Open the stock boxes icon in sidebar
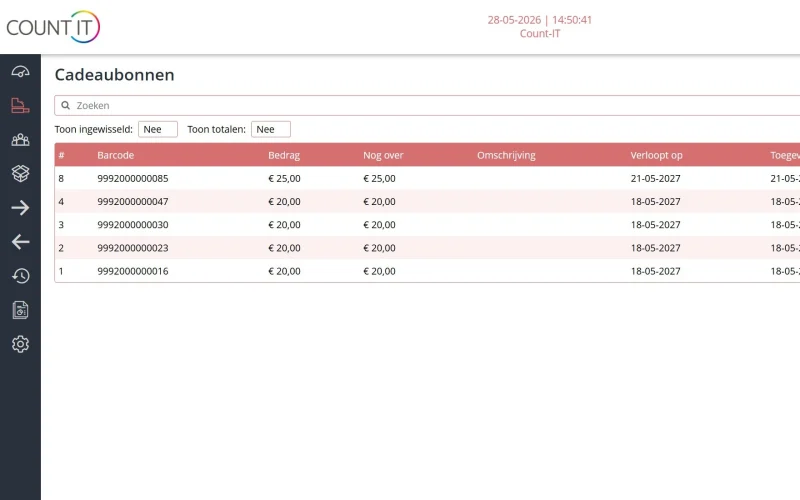The width and height of the screenshot is (800, 500). (x=20, y=173)
